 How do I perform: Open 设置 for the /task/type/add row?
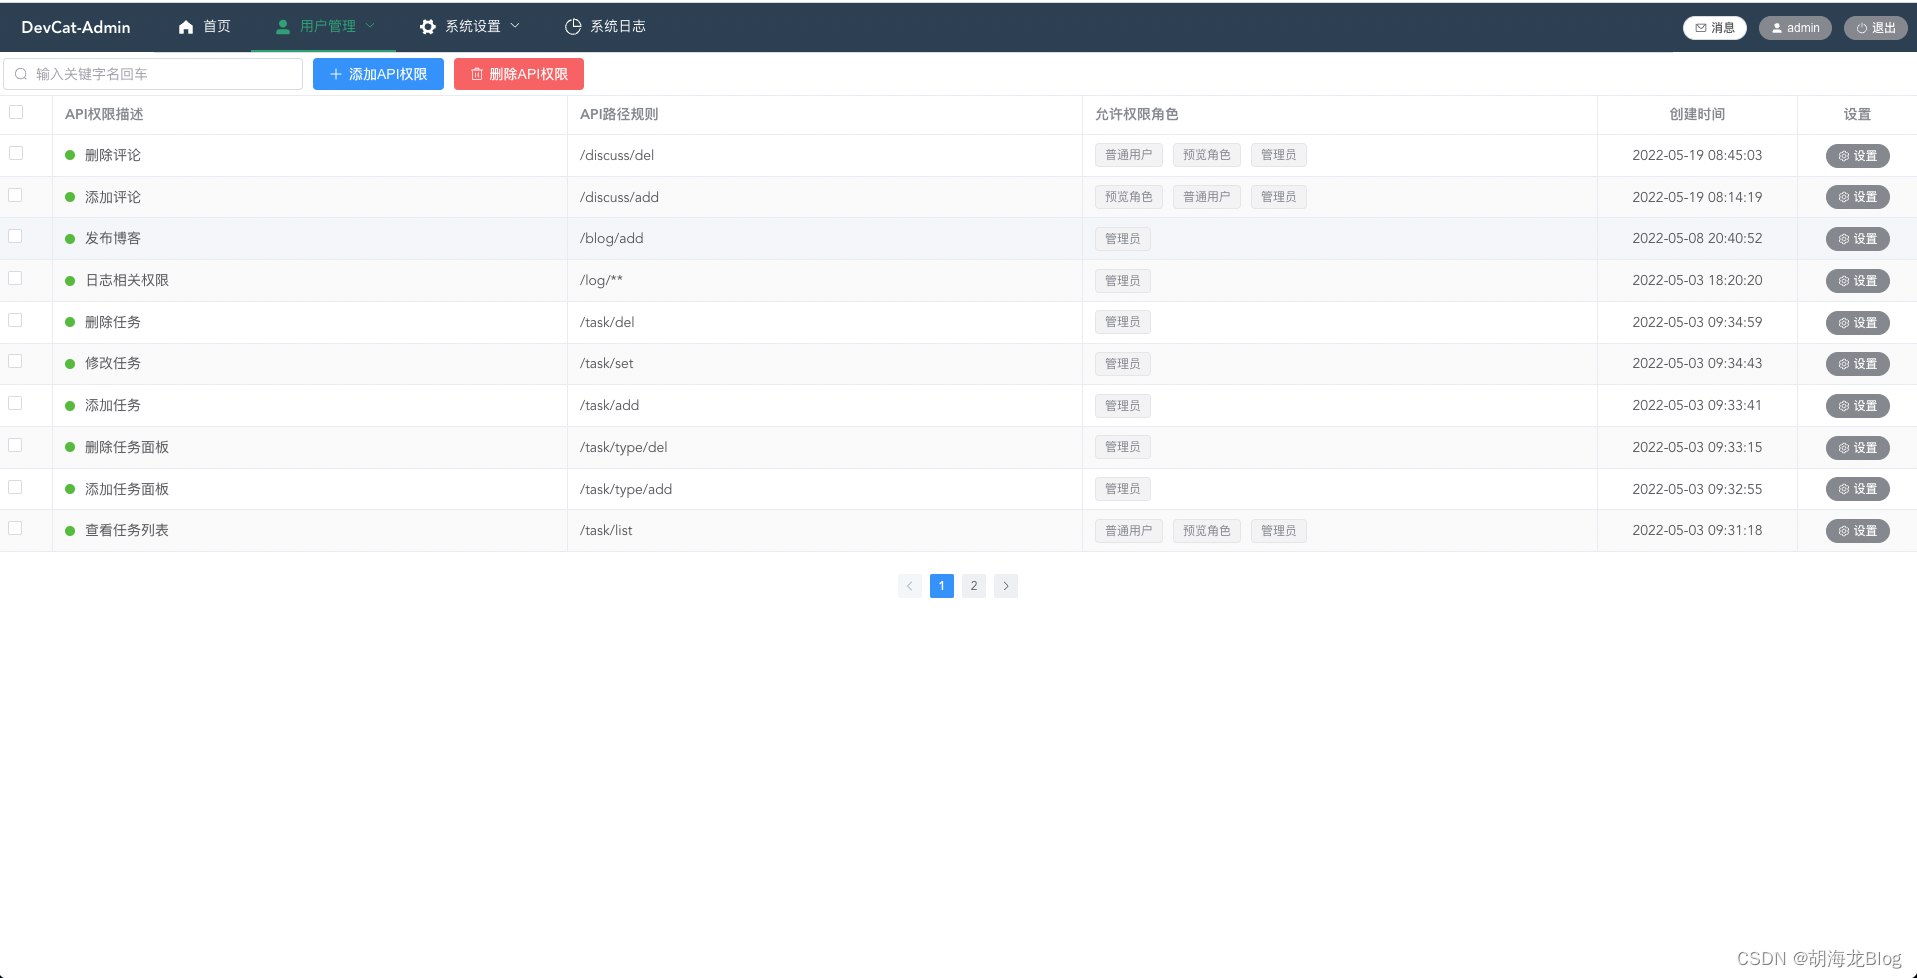[x=1857, y=489]
